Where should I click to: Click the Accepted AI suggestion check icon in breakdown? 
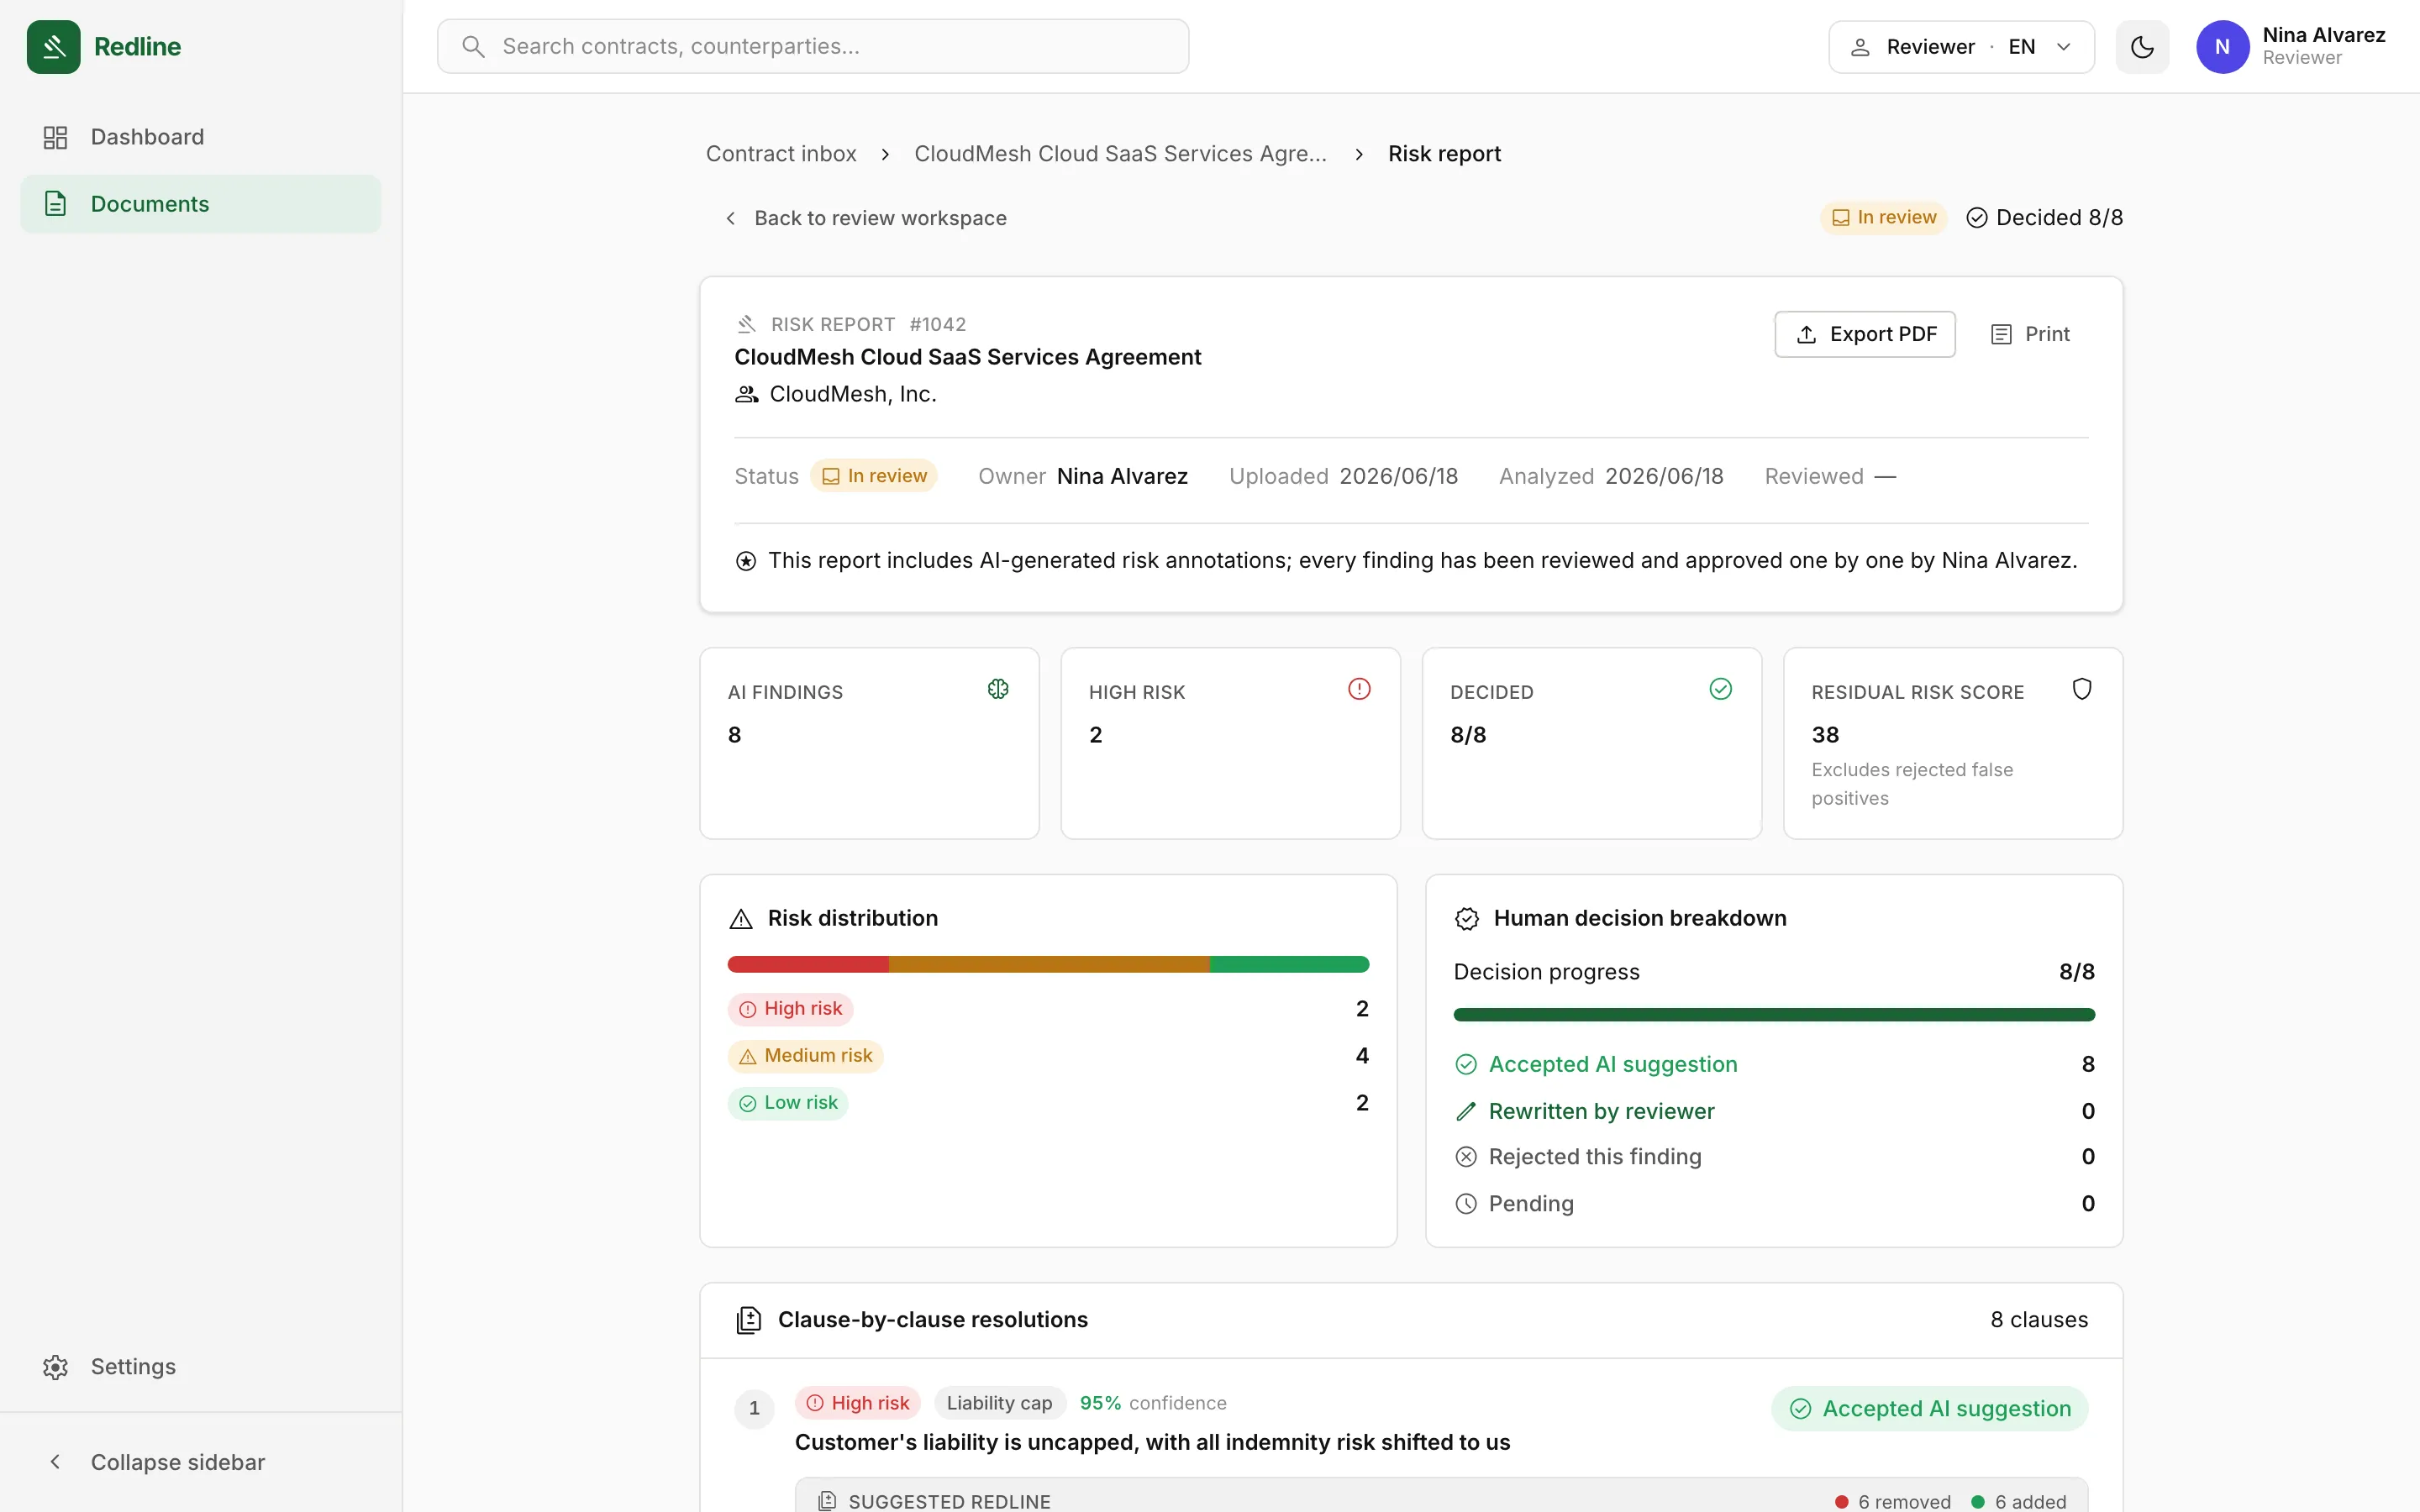point(1466,1065)
